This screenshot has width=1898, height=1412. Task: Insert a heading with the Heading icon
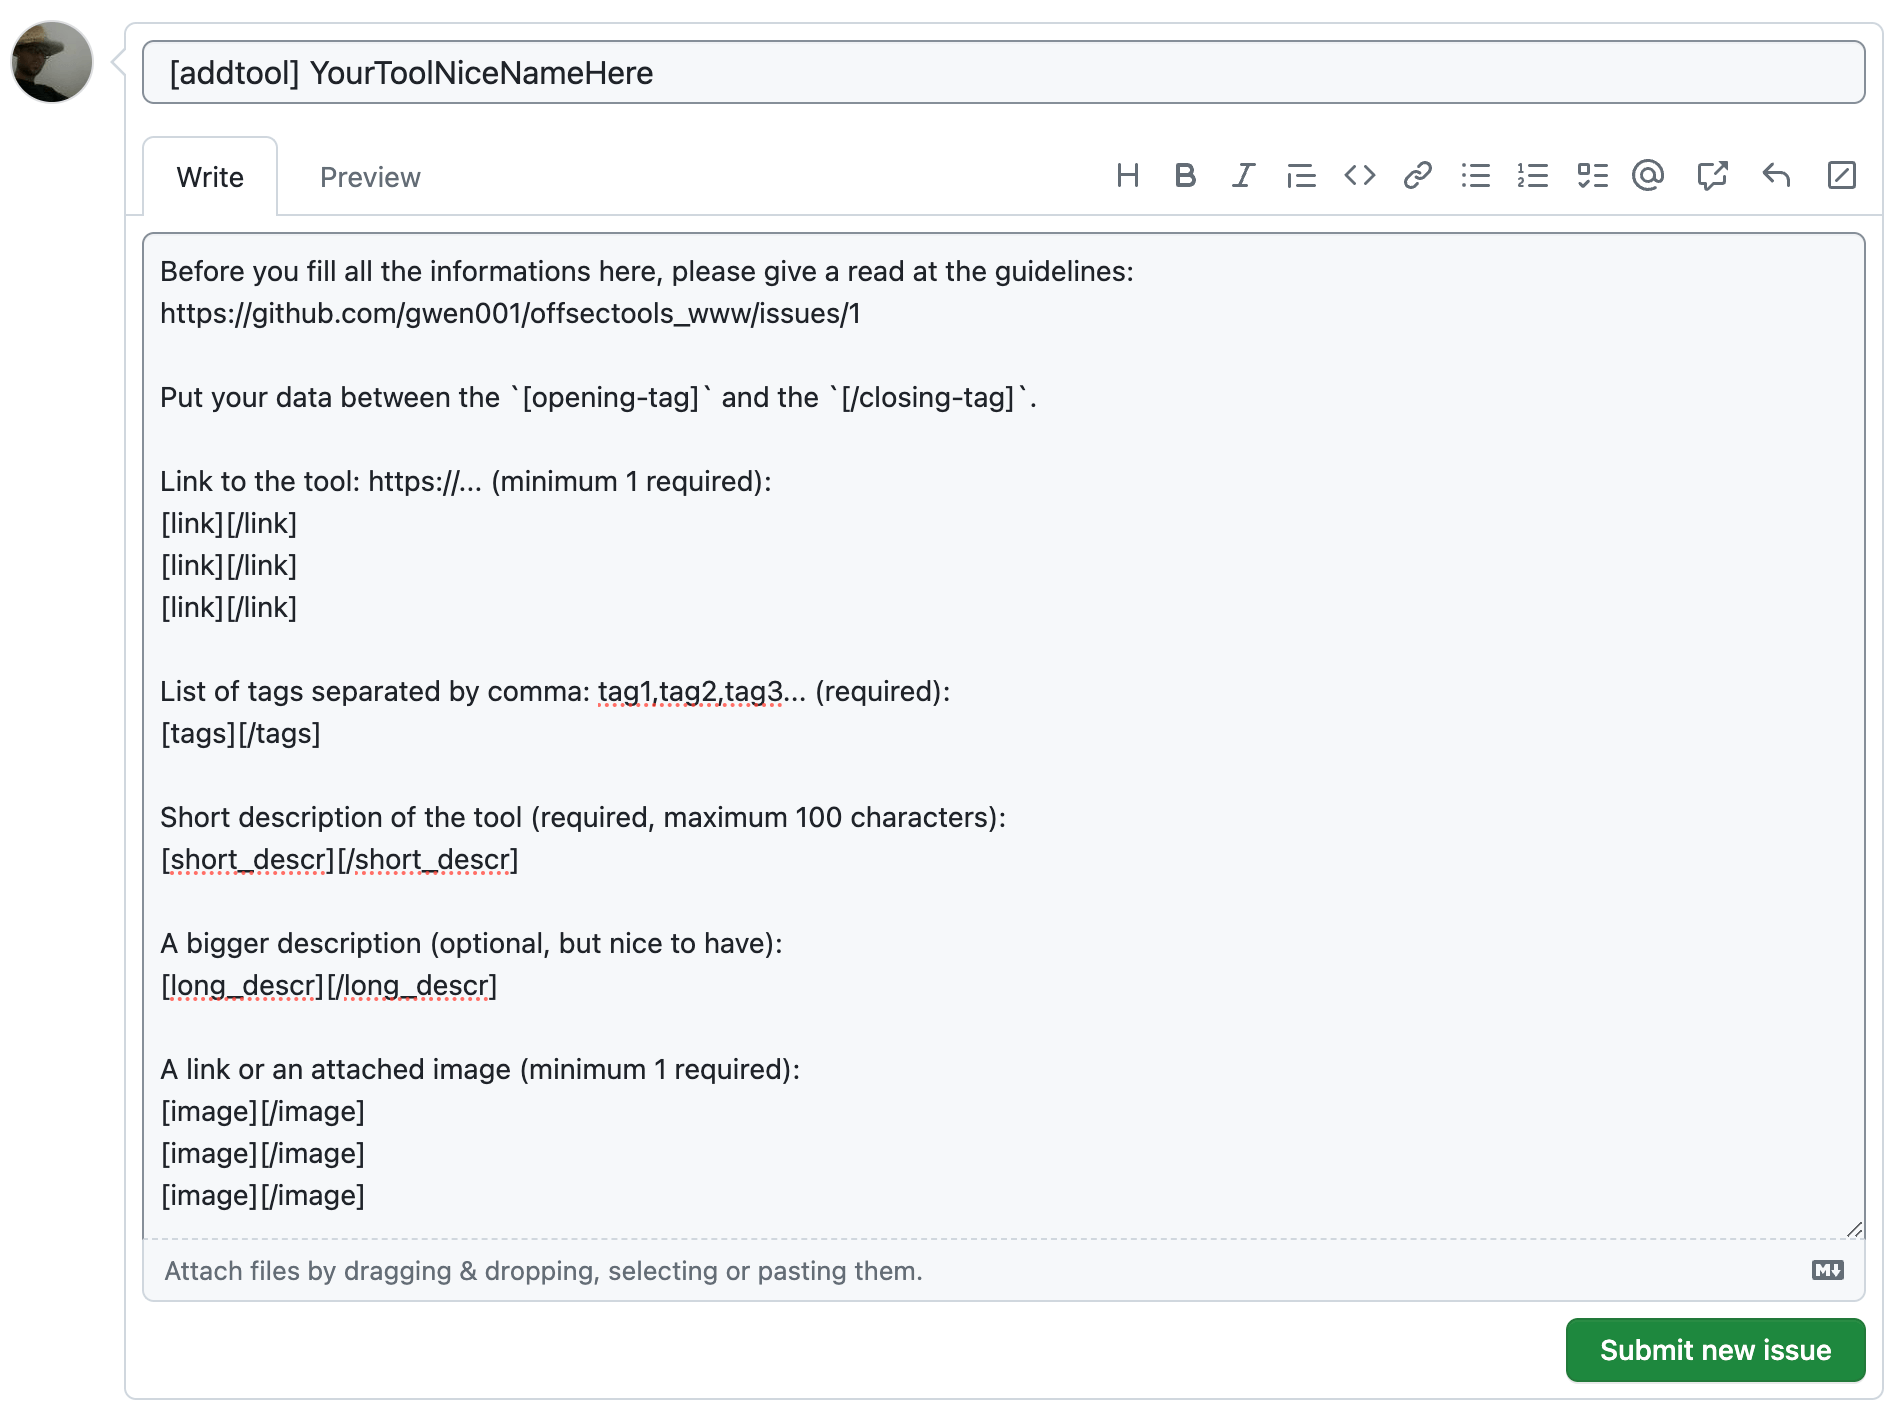point(1128,176)
